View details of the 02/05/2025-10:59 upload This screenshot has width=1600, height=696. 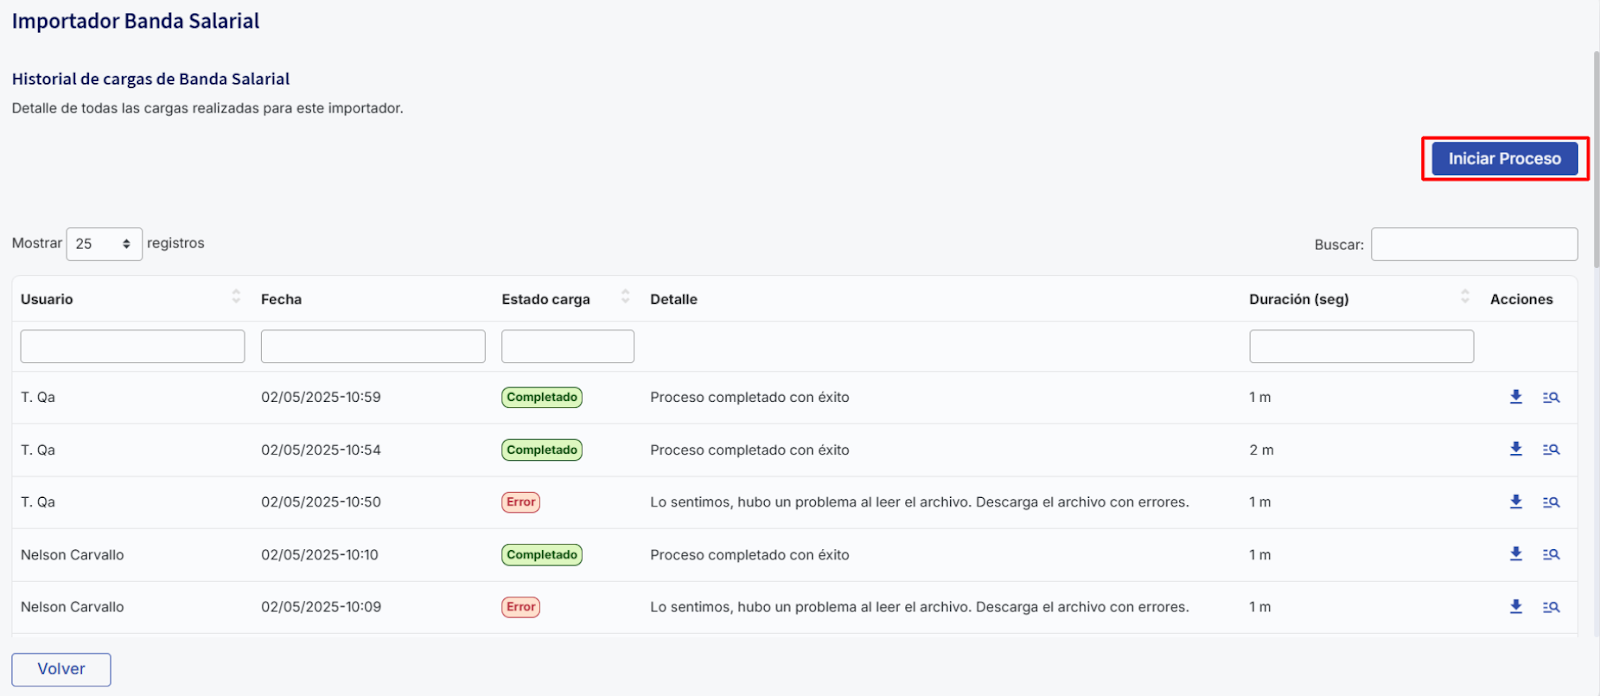coord(1551,397)
